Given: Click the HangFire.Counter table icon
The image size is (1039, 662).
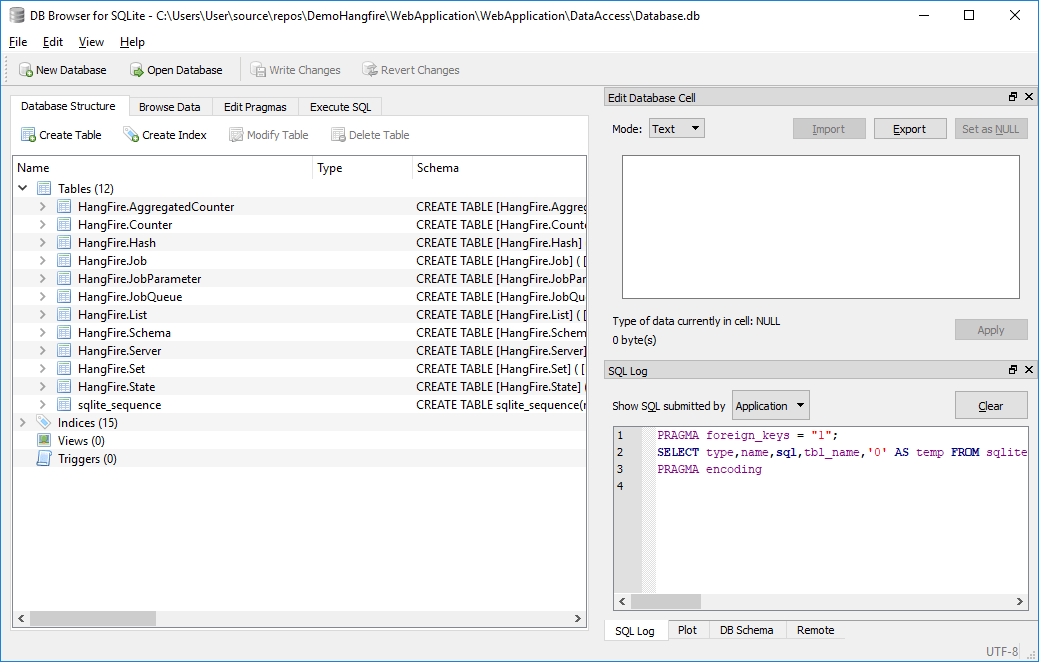Looking at the screenshot, I should coord(64,225).
